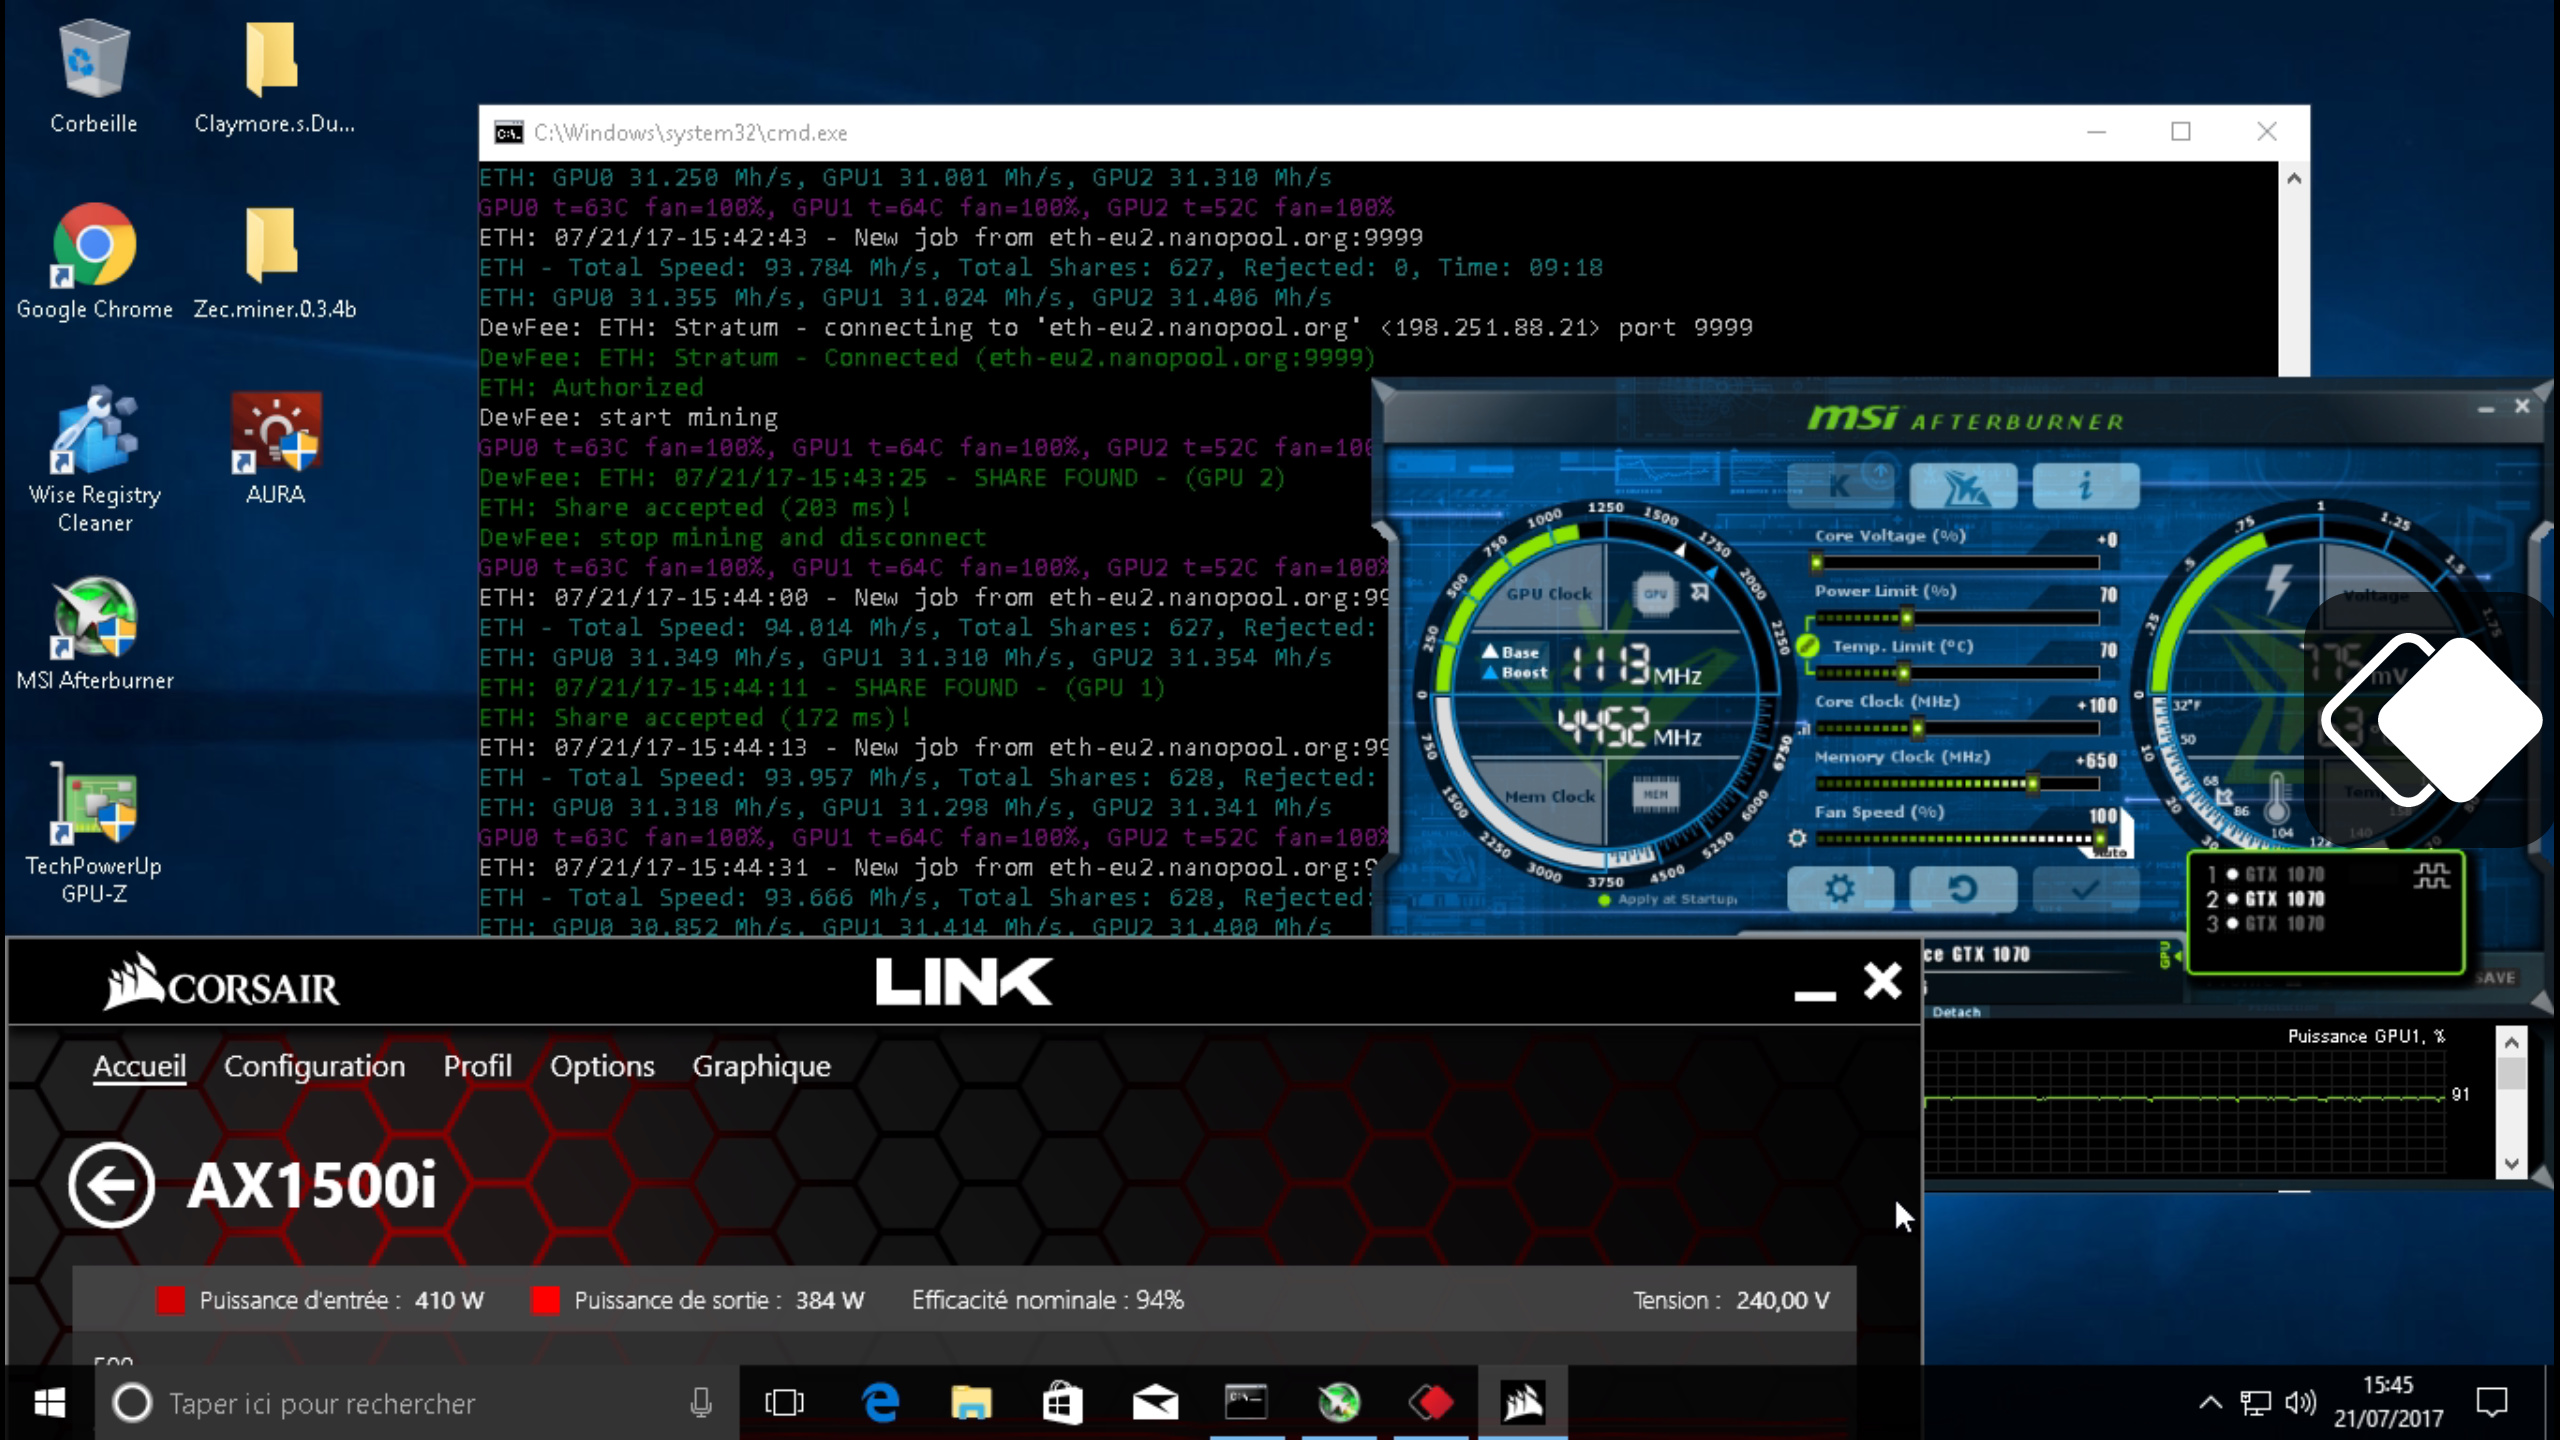Toggle fan speed Auto mode

2110,852
